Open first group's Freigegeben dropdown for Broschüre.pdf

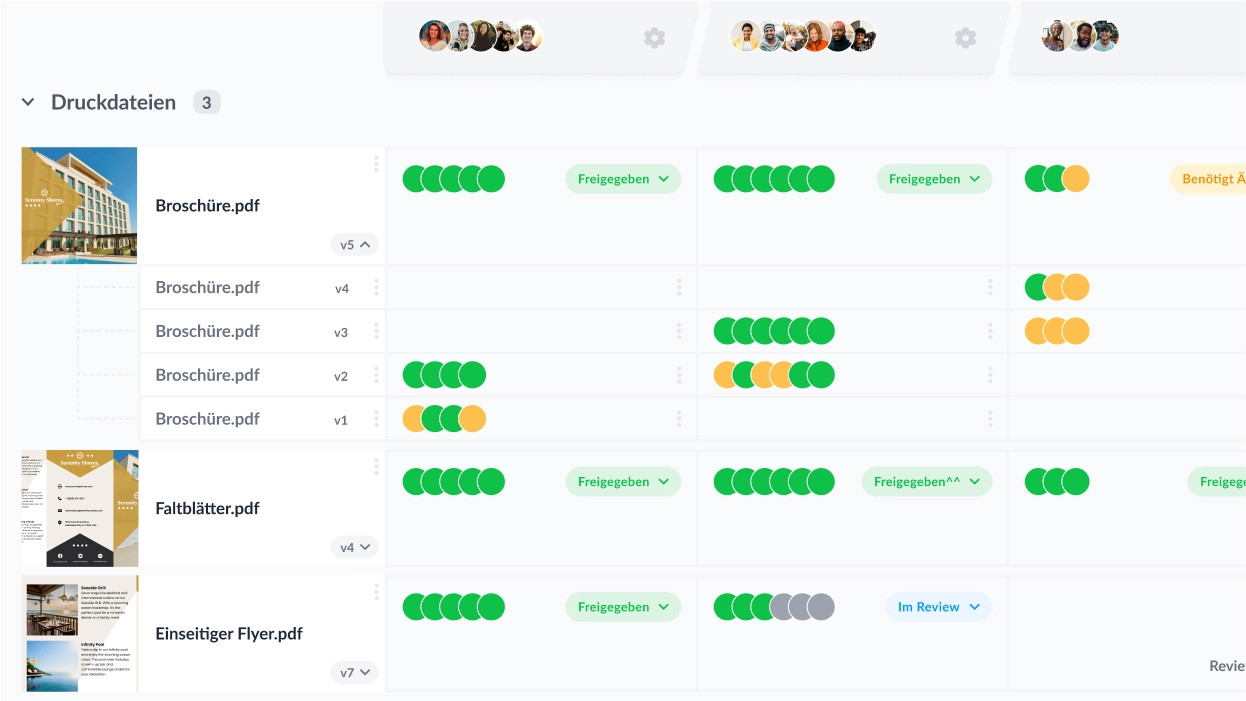point(623,180)
